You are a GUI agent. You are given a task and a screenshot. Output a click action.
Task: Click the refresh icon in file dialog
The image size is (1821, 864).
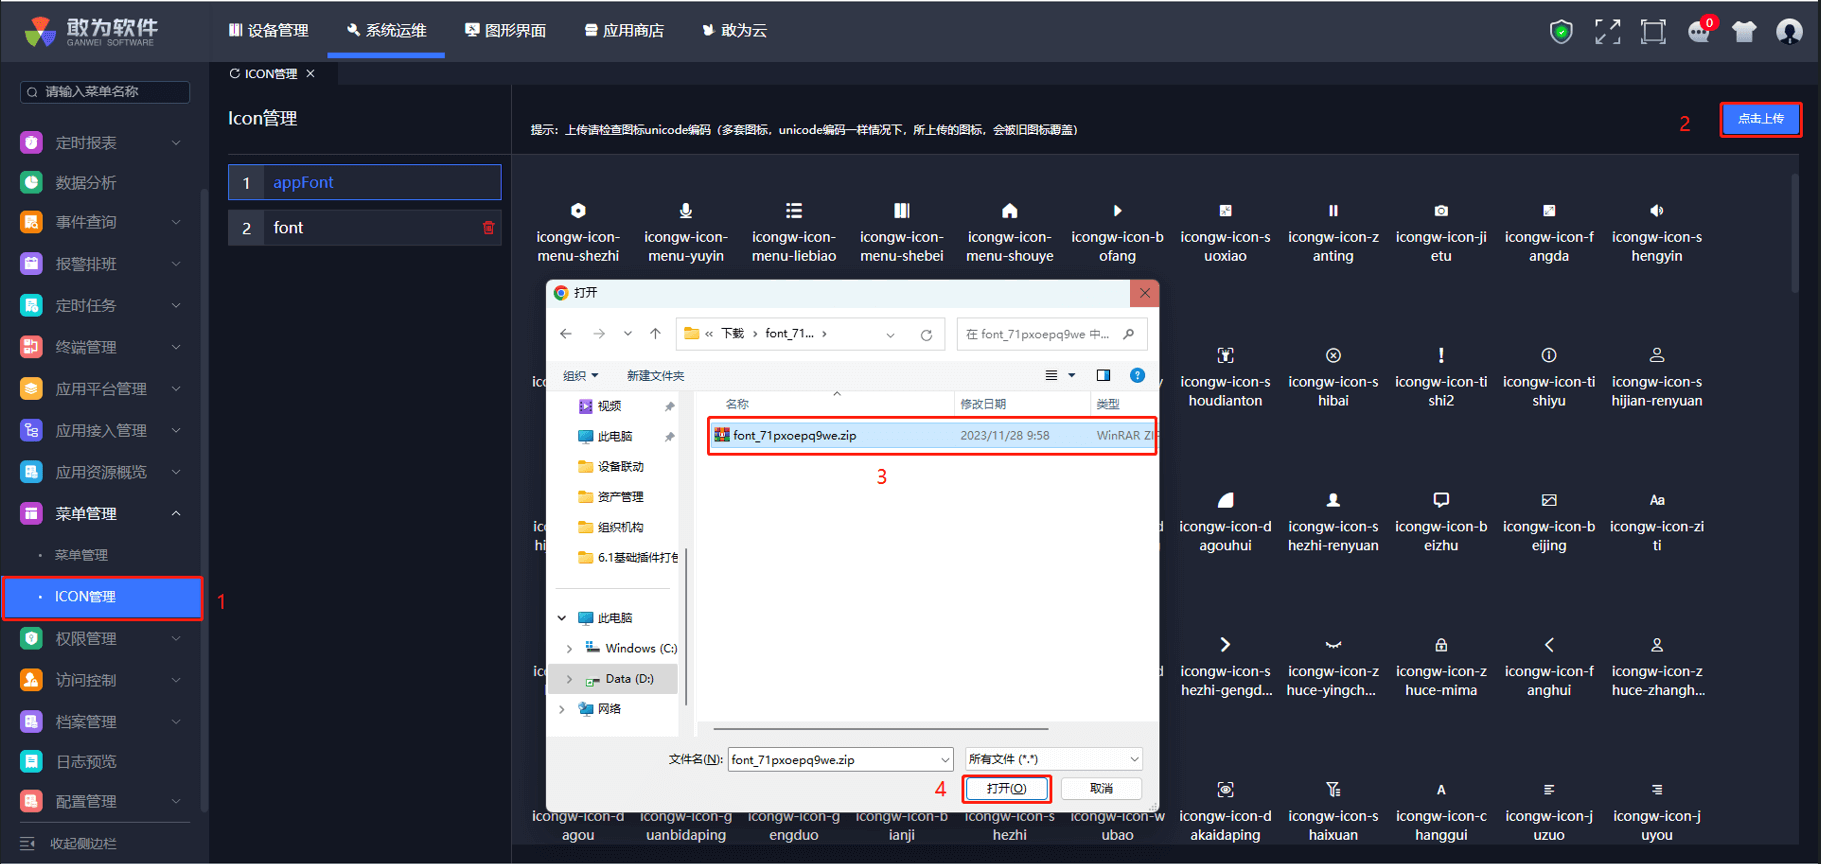(x=926, y=335)
